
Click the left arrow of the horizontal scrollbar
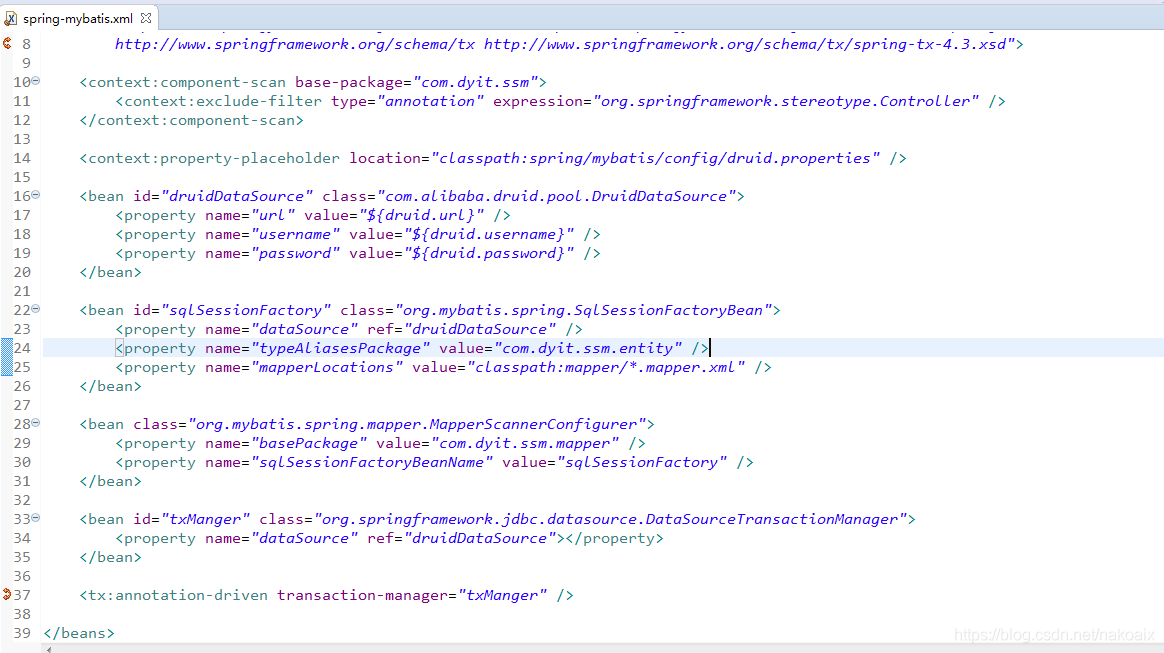click(x=49, y=649)
